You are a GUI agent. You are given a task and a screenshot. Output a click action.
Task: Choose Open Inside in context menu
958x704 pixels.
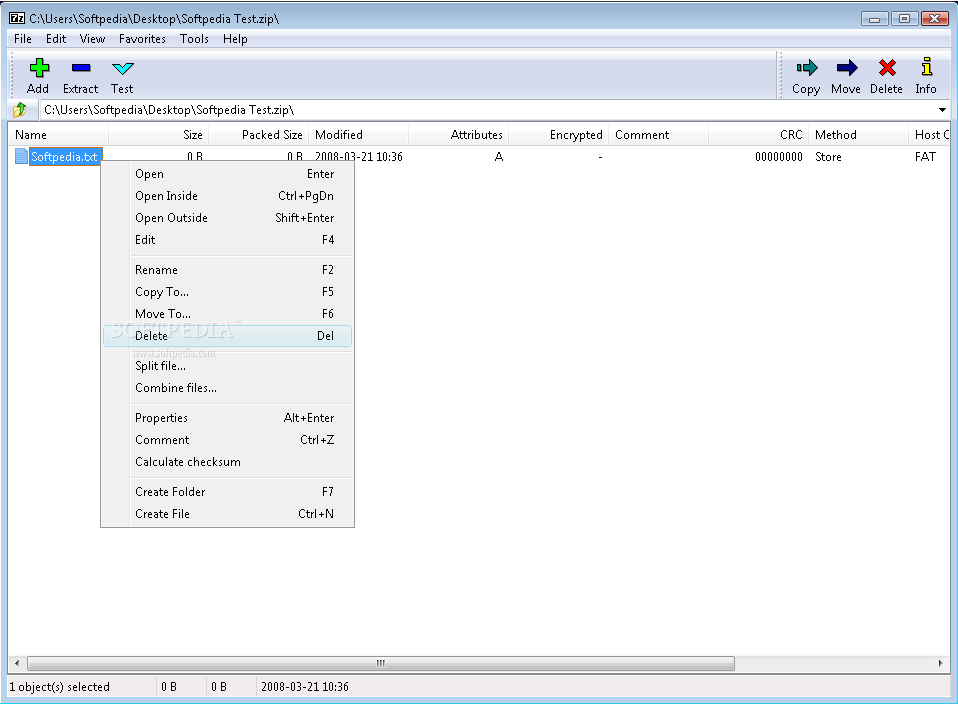click(x=227, y=196)
